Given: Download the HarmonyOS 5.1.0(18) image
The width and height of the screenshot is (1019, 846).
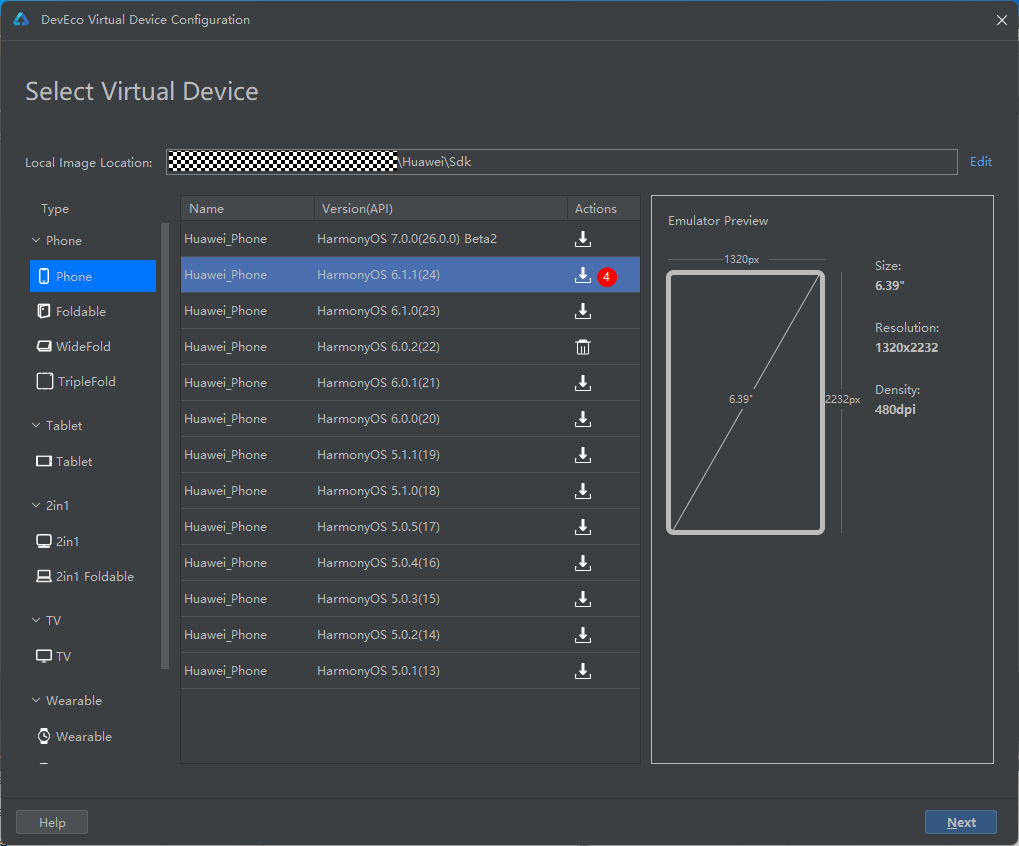Looking at the screenshot, I should coord(583,491).
